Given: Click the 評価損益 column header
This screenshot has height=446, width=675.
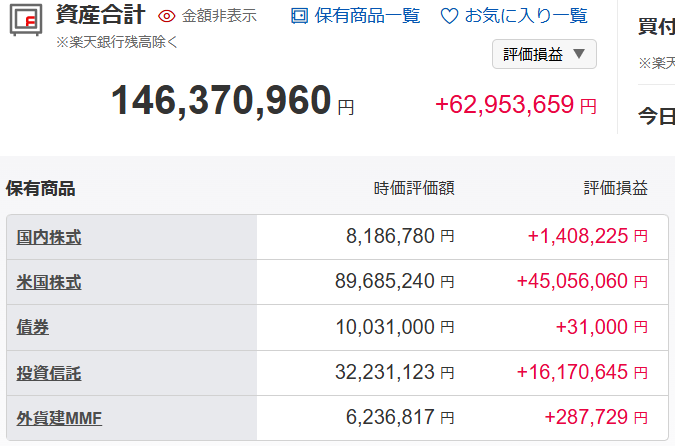Looking at the screenshot, I should tap(615, 188).
